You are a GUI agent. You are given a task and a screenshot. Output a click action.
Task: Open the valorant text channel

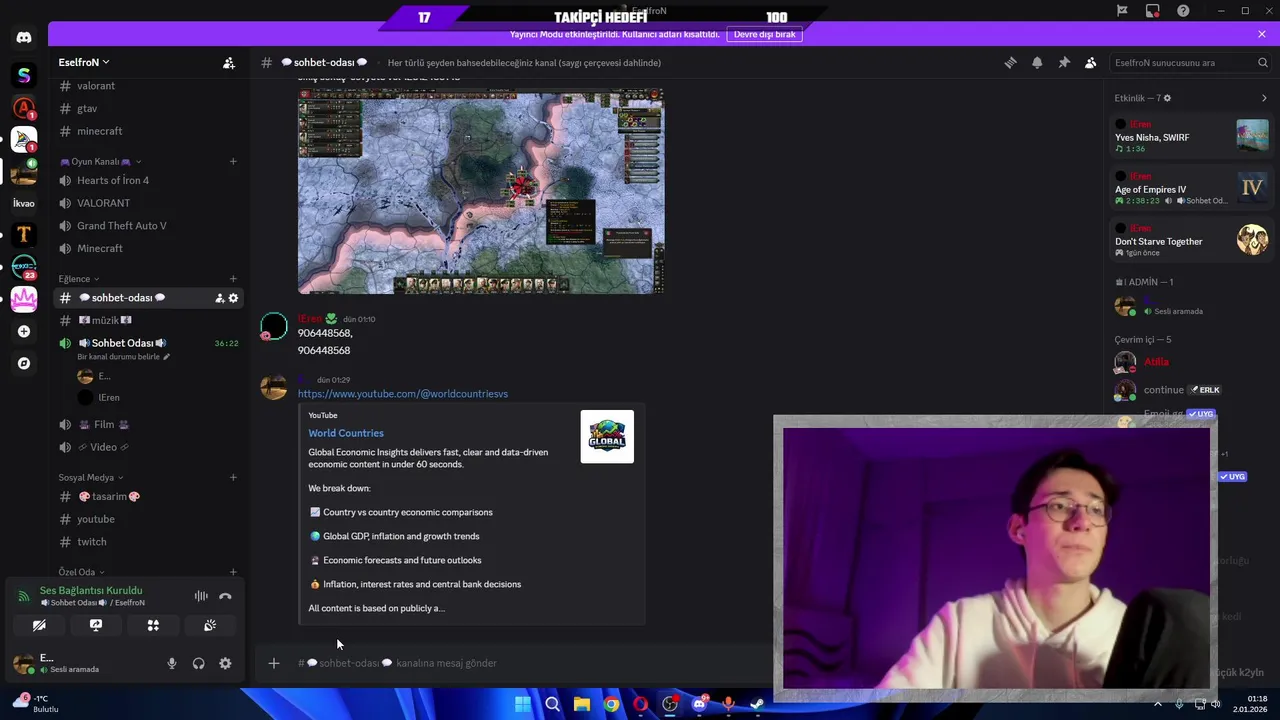point(148,86)
